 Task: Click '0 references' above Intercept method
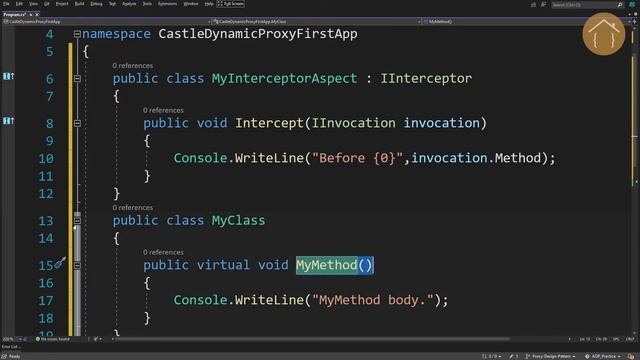pos(163,110)
